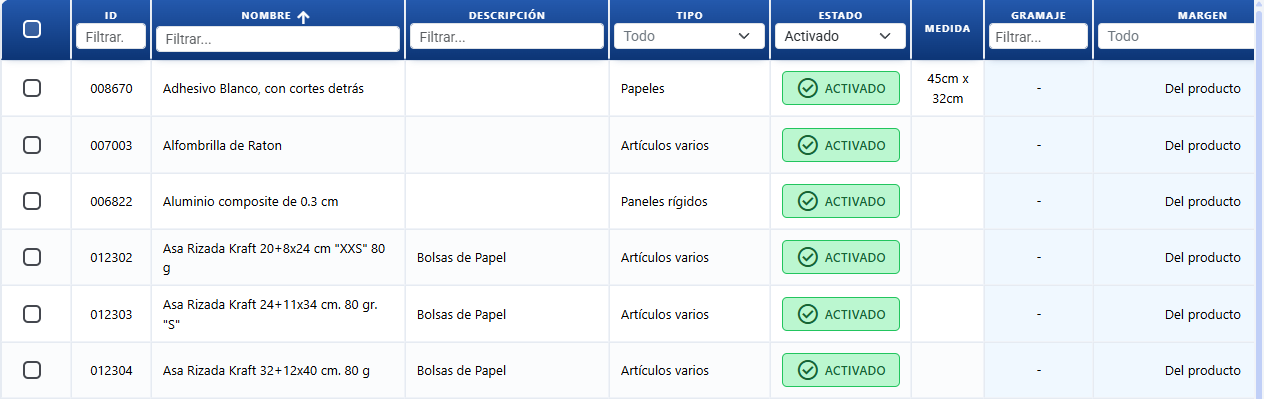Click the GRAMAJE column header label
The height and width of the screenshot is (399, 1264).
tap(1038, 16)
